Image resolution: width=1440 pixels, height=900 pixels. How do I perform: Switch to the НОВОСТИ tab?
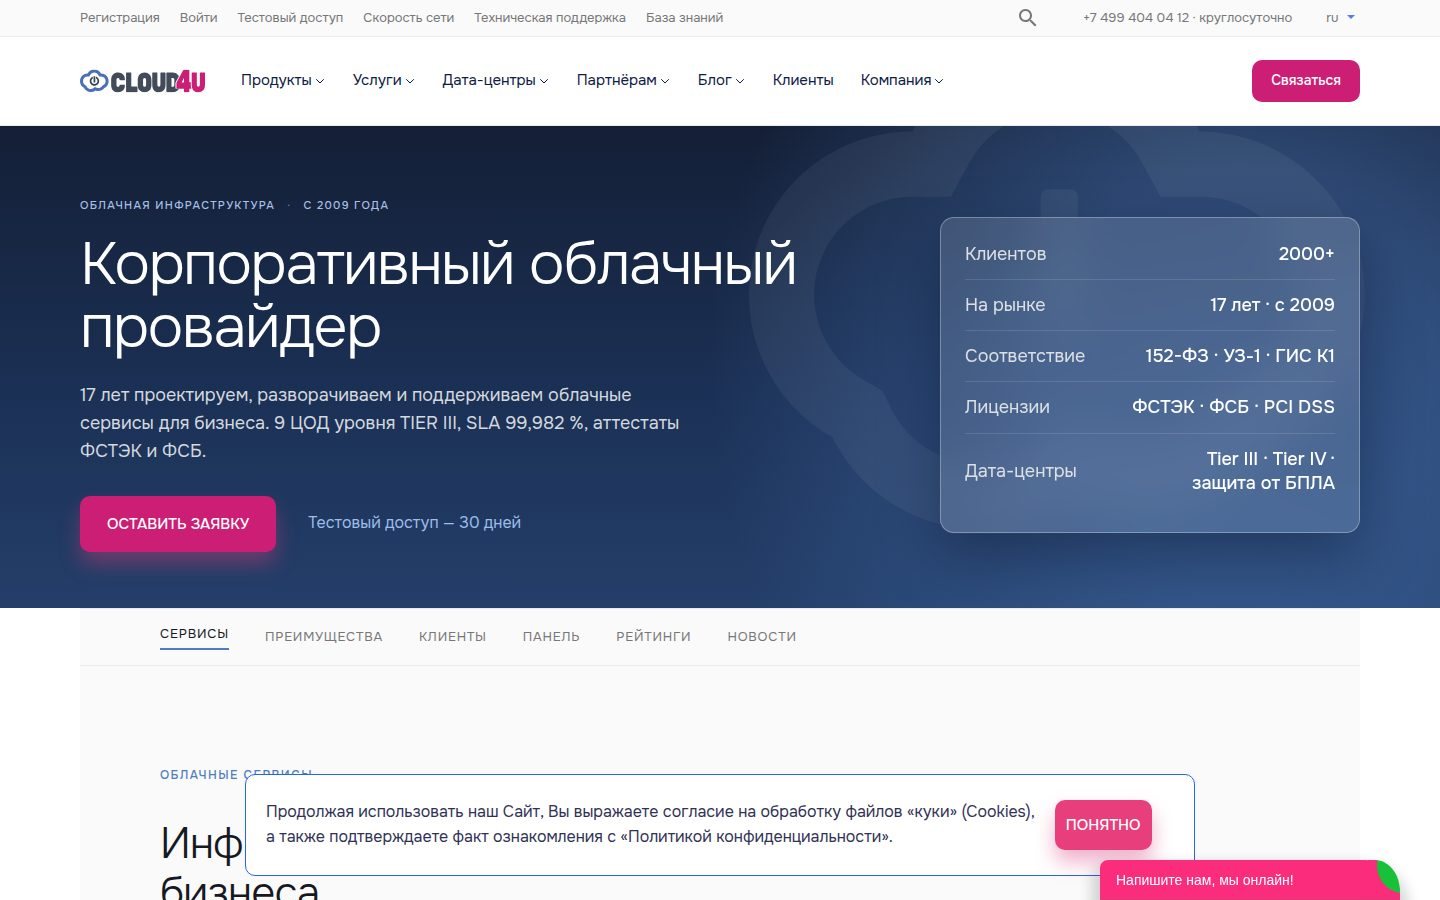point(762,637)
